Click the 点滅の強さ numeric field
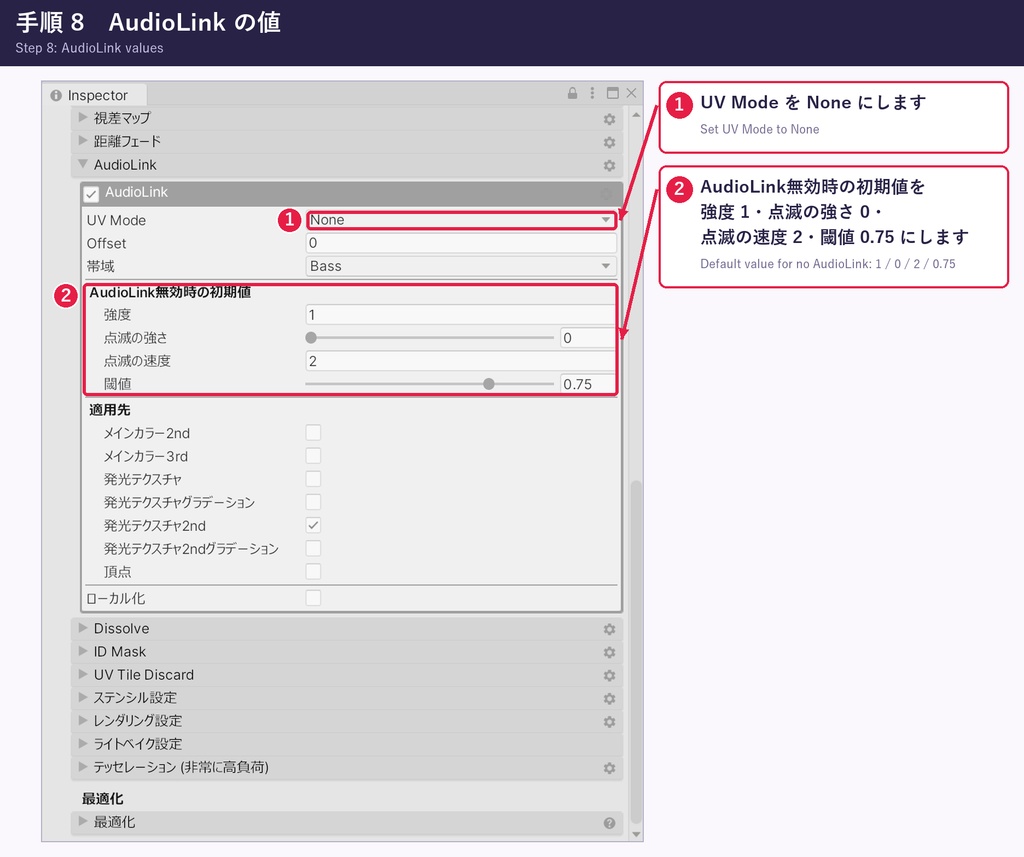Image resolution: width=1024 pixels, height=857 pixels. click(x=588, y=338)
